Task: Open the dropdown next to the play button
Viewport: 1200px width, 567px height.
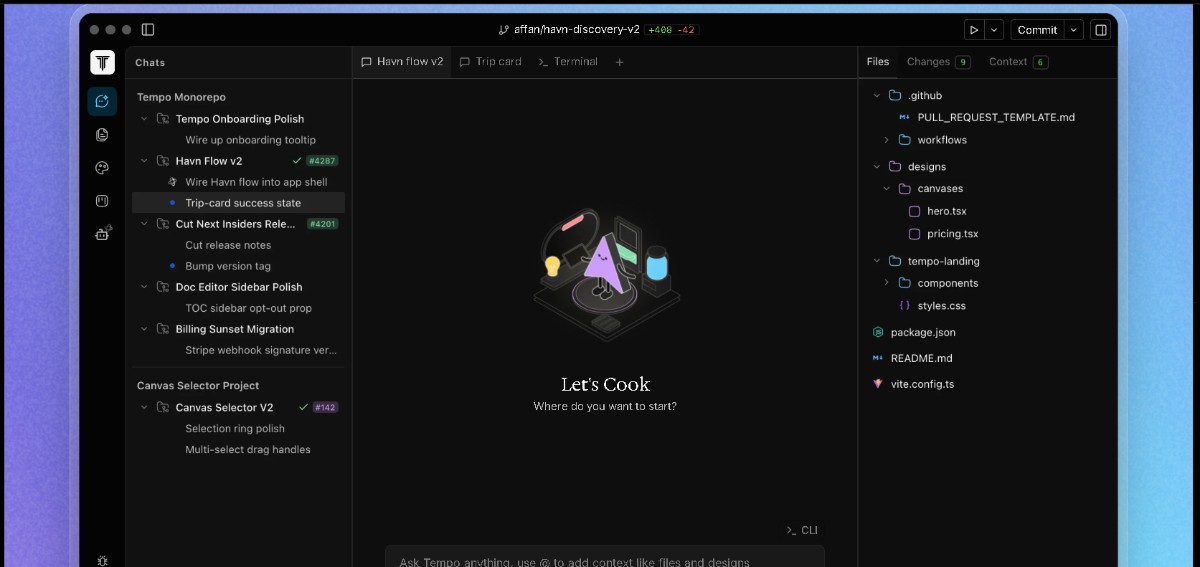Action: 994,30
